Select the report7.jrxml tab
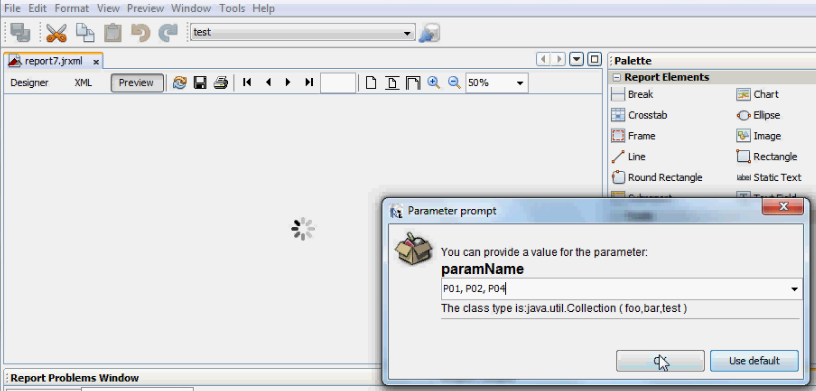 [x=53, y=61]
